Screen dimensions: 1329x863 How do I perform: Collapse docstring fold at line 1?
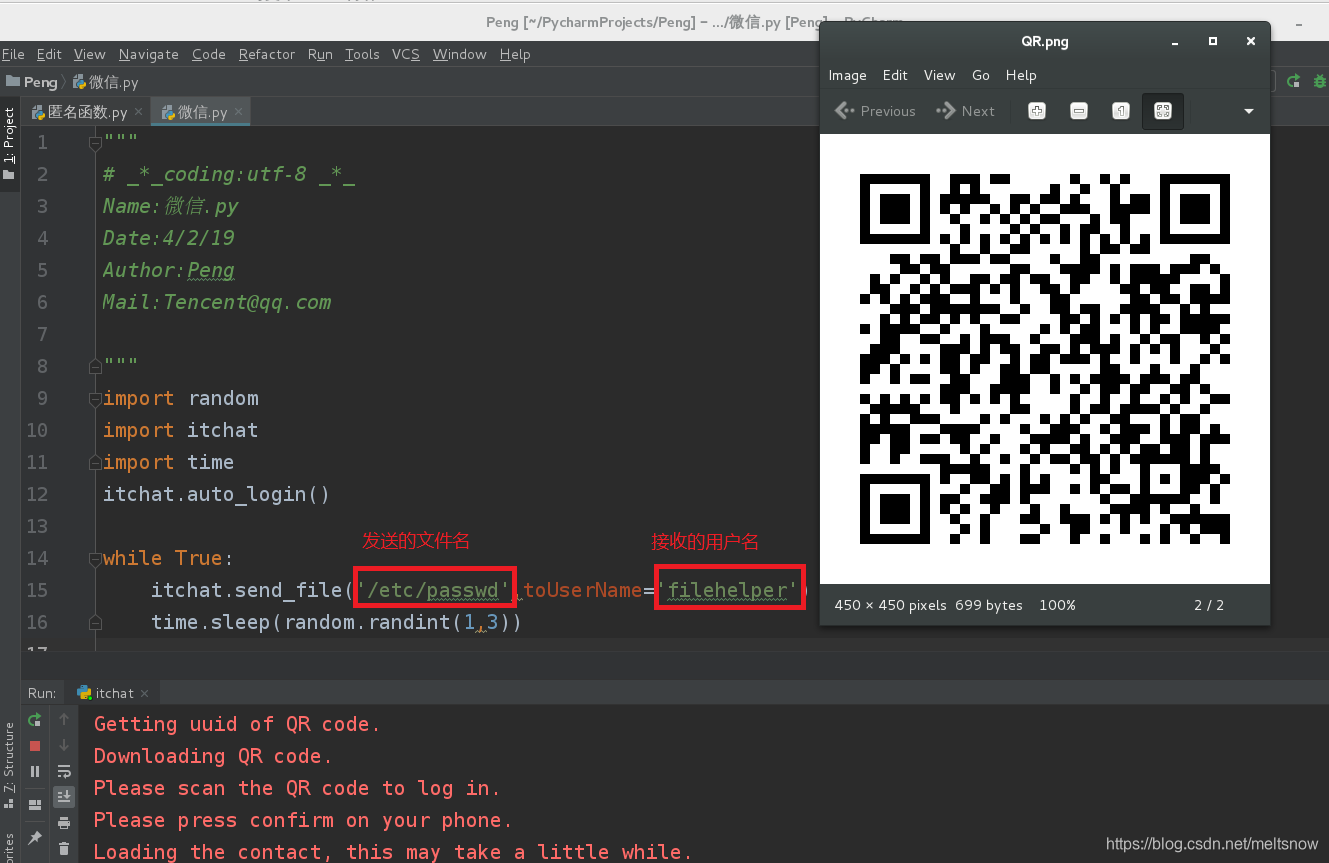click(x=95, y=143)
